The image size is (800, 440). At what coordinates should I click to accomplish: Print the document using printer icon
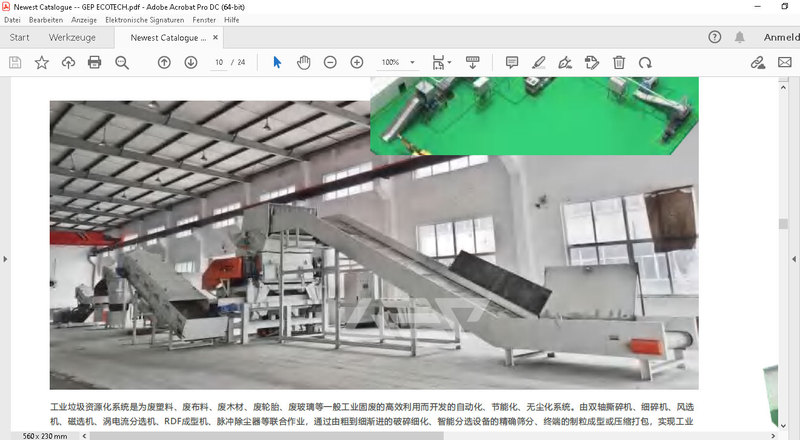click(95, 62)
